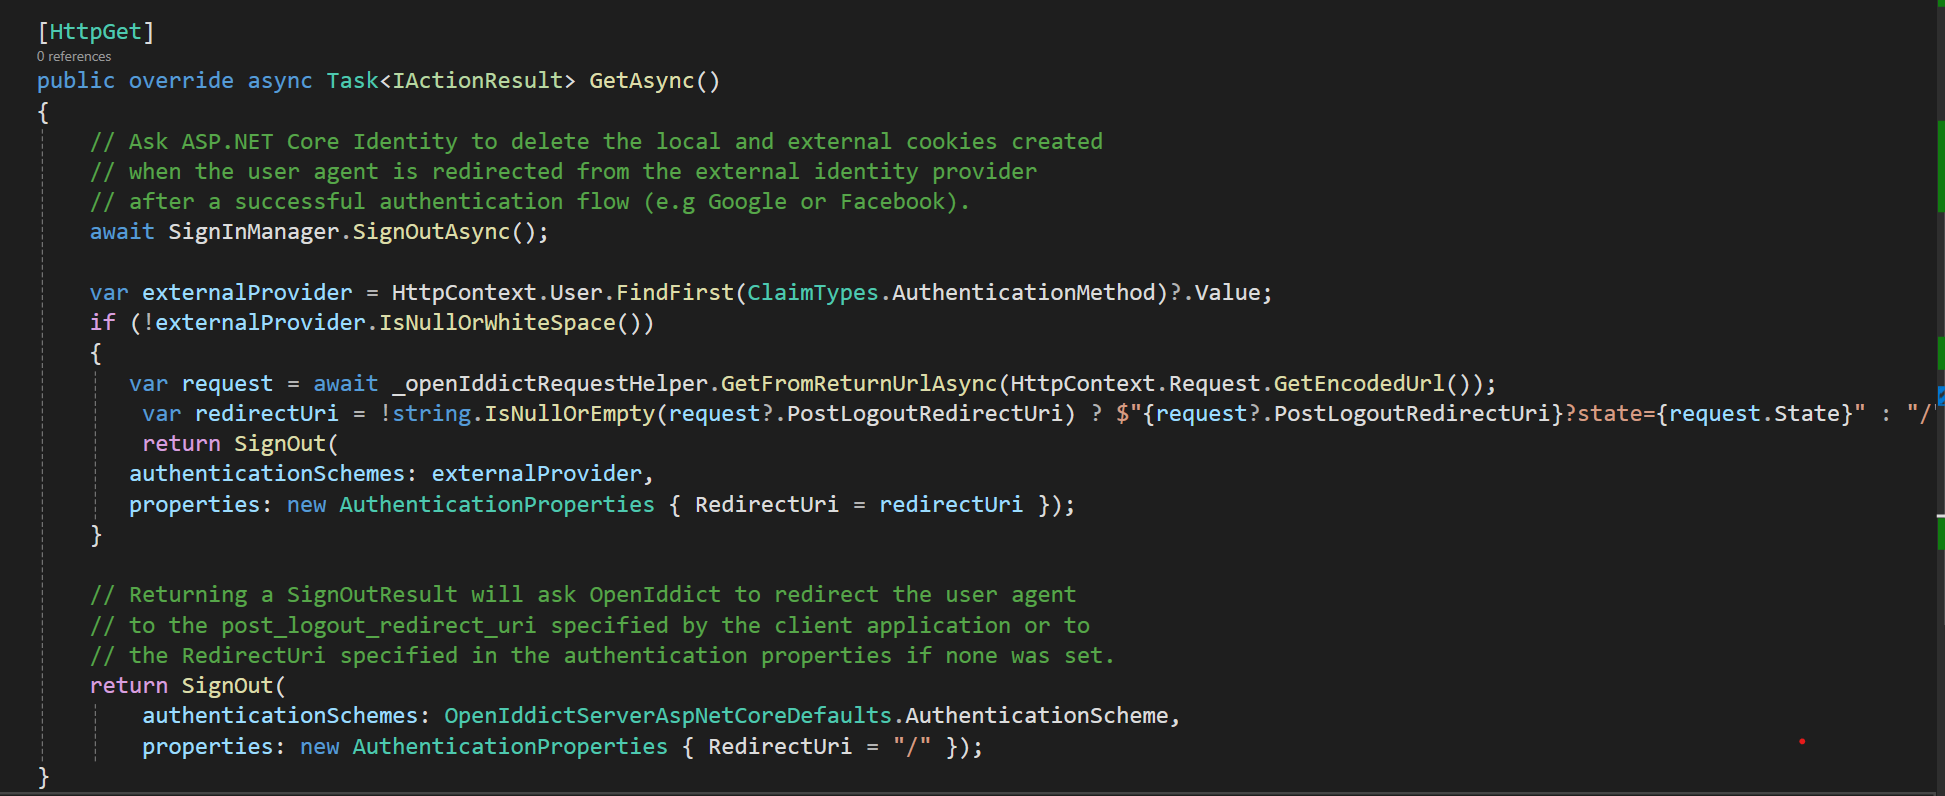Click the "0 references" CodeLens link
The width and height of the screenshot is (1945, 796).
click(74, 57)
